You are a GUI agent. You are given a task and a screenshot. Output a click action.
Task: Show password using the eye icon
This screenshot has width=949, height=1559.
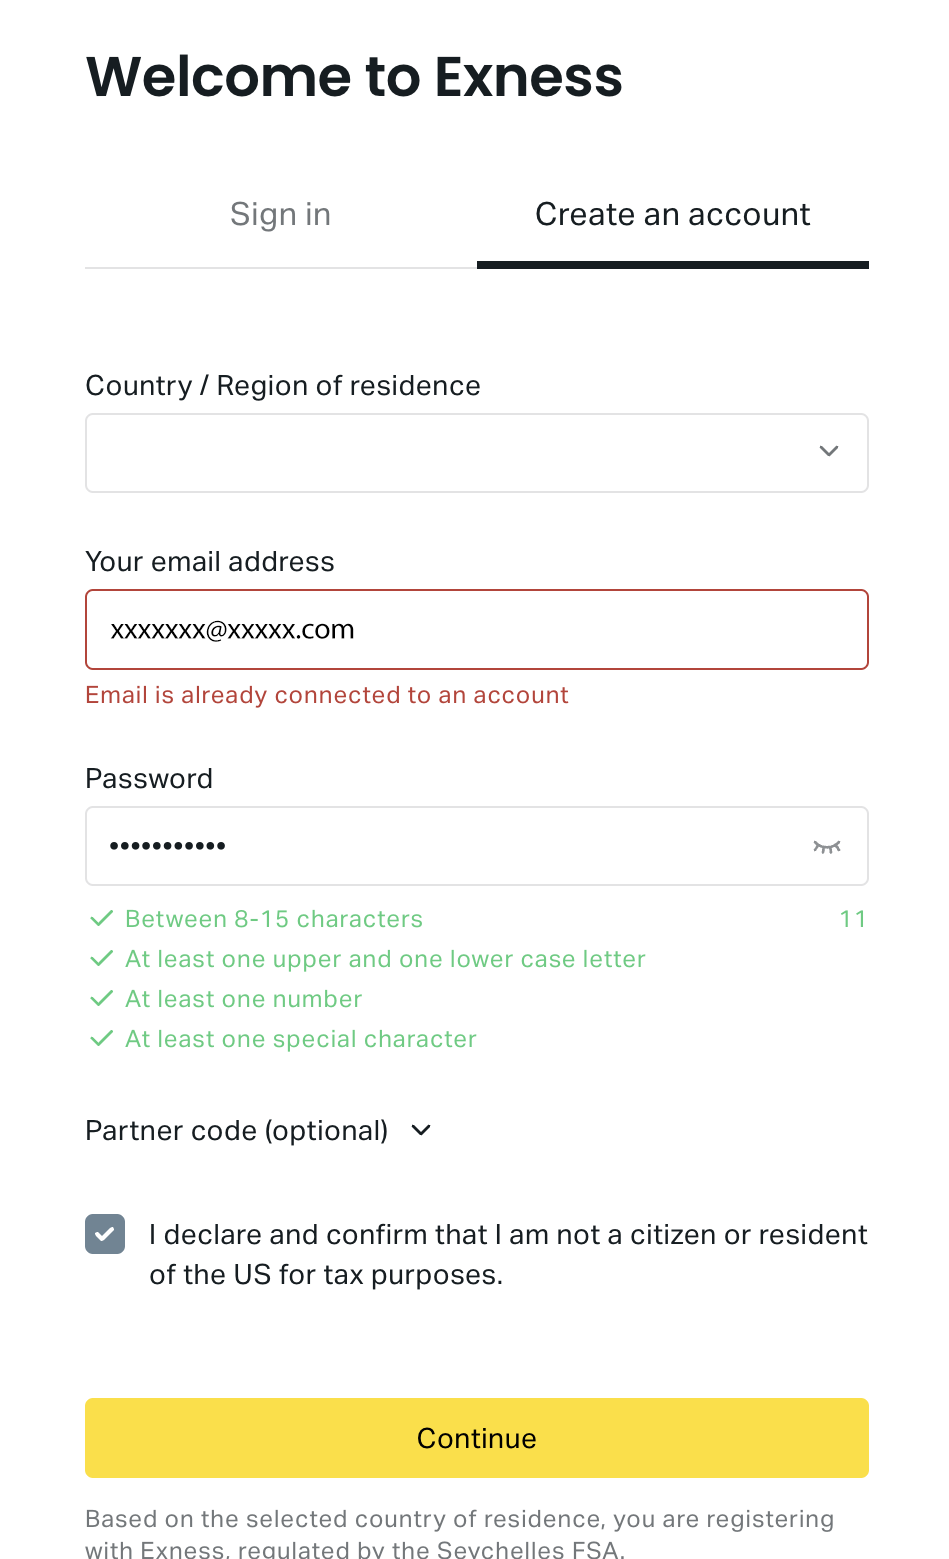(827, 847)
